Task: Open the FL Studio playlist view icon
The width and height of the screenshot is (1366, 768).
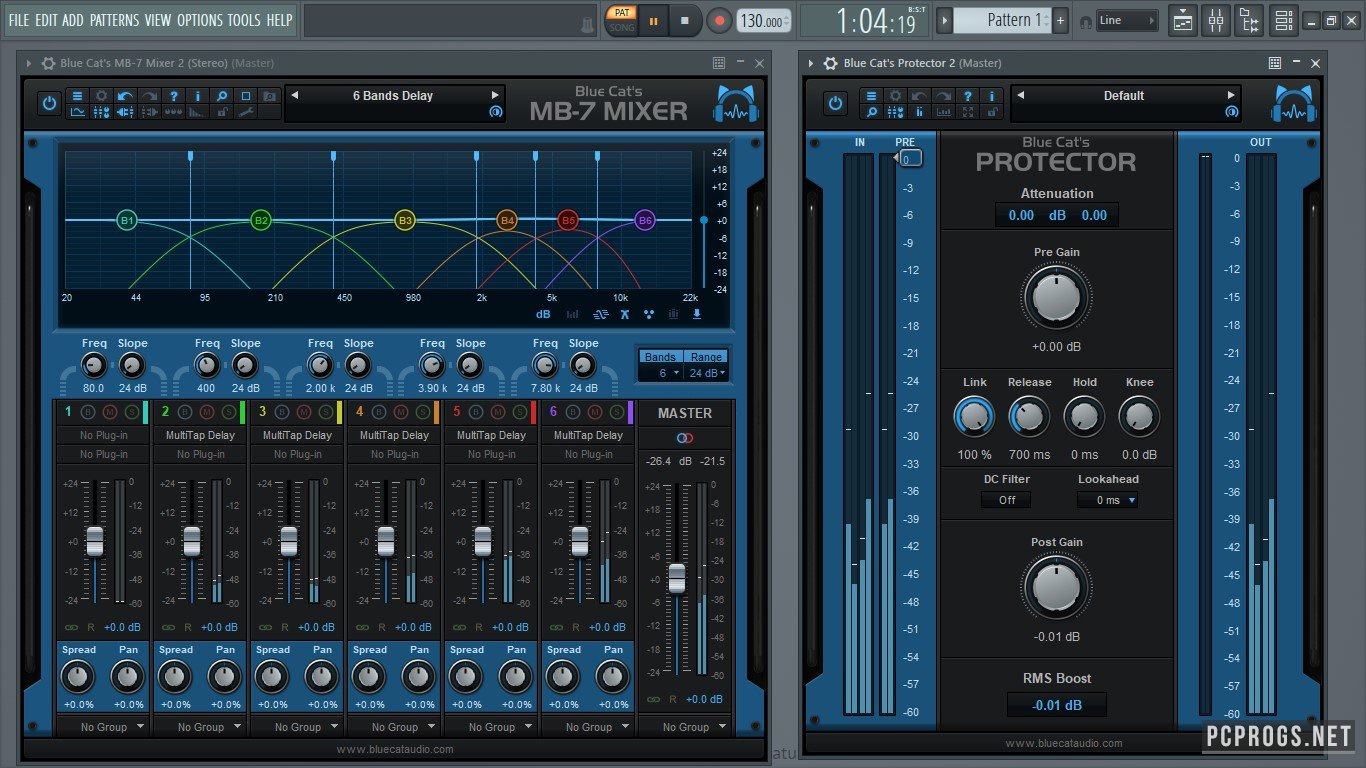Action: click(1183, 20)
